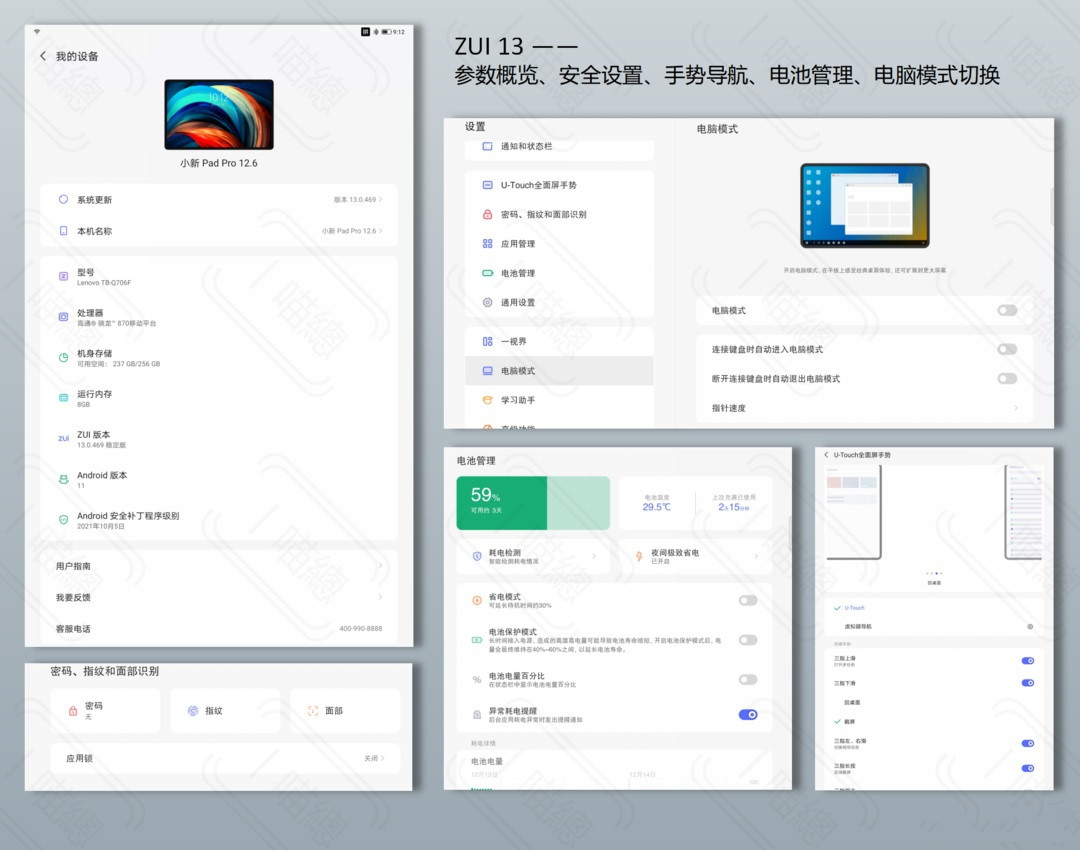Enable the 电池保护模式 switch

[748, 640]
